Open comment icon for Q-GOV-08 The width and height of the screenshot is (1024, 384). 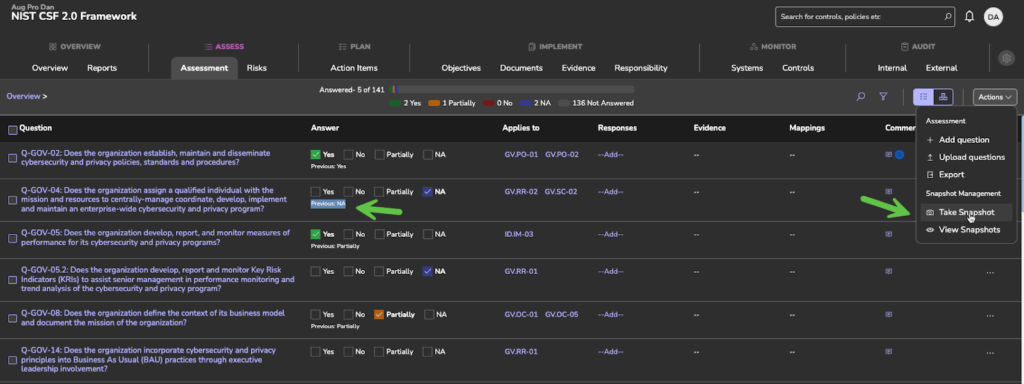tap(888, 315)
